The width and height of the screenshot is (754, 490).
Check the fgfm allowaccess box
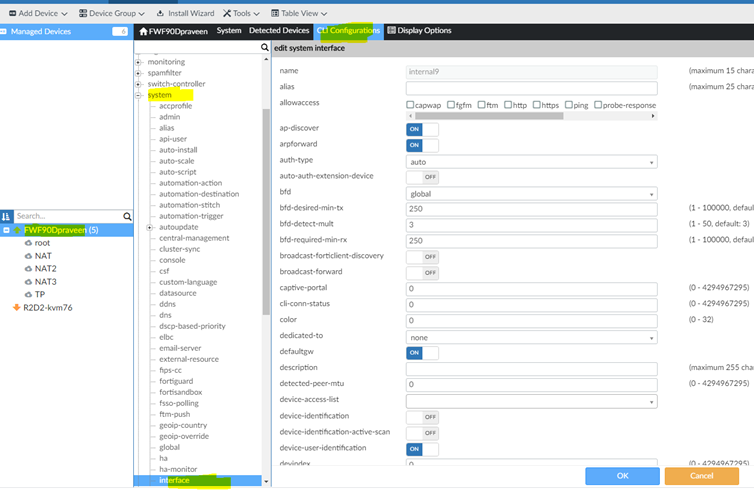click(x=451, y=105)
